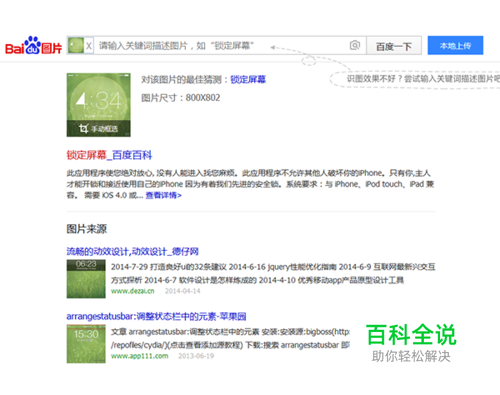Screen dimensions: 500x395
Task: Click the 查看详情> link
Action: [164, 195]
